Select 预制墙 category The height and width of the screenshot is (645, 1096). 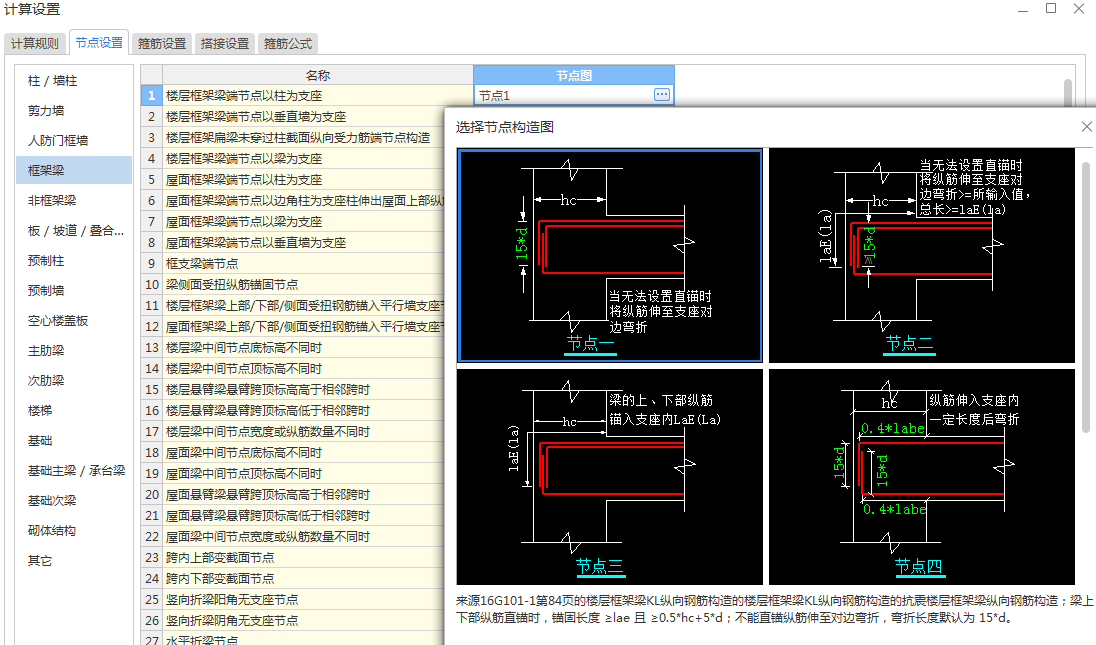(x=74, y=291)
